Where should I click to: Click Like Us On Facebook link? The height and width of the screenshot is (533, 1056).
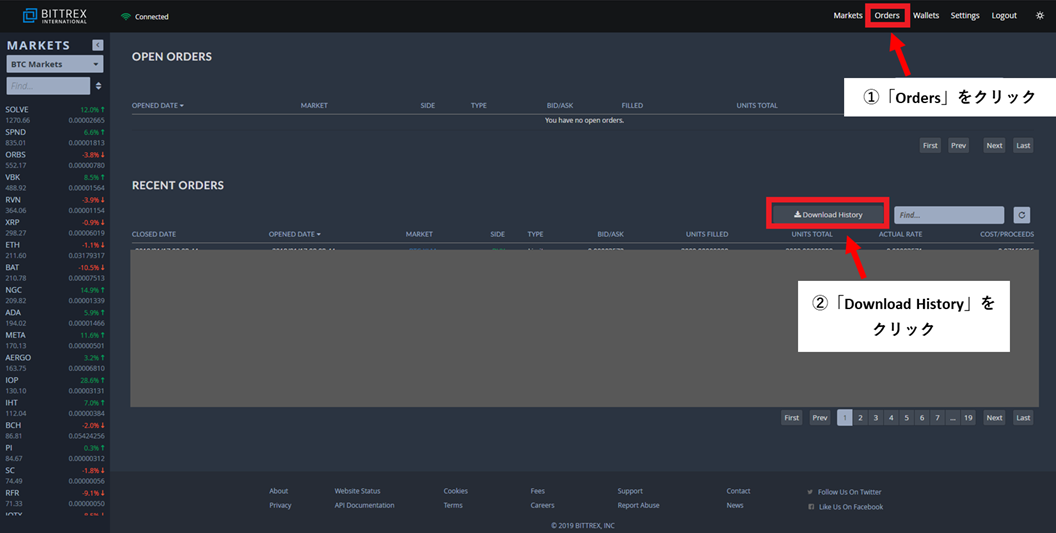851,507
